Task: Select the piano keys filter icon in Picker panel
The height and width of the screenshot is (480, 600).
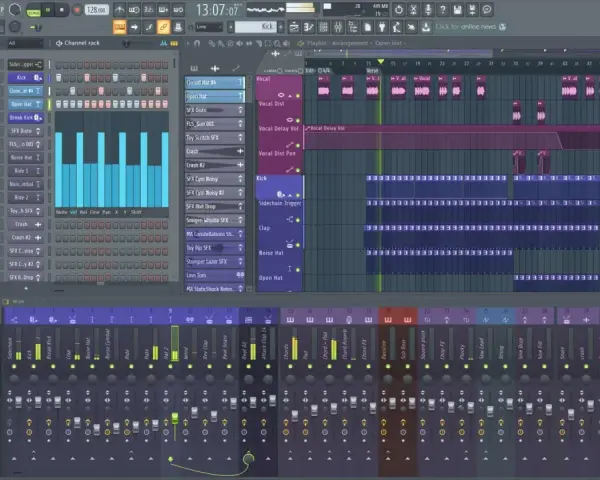Action: coord(194,69)
